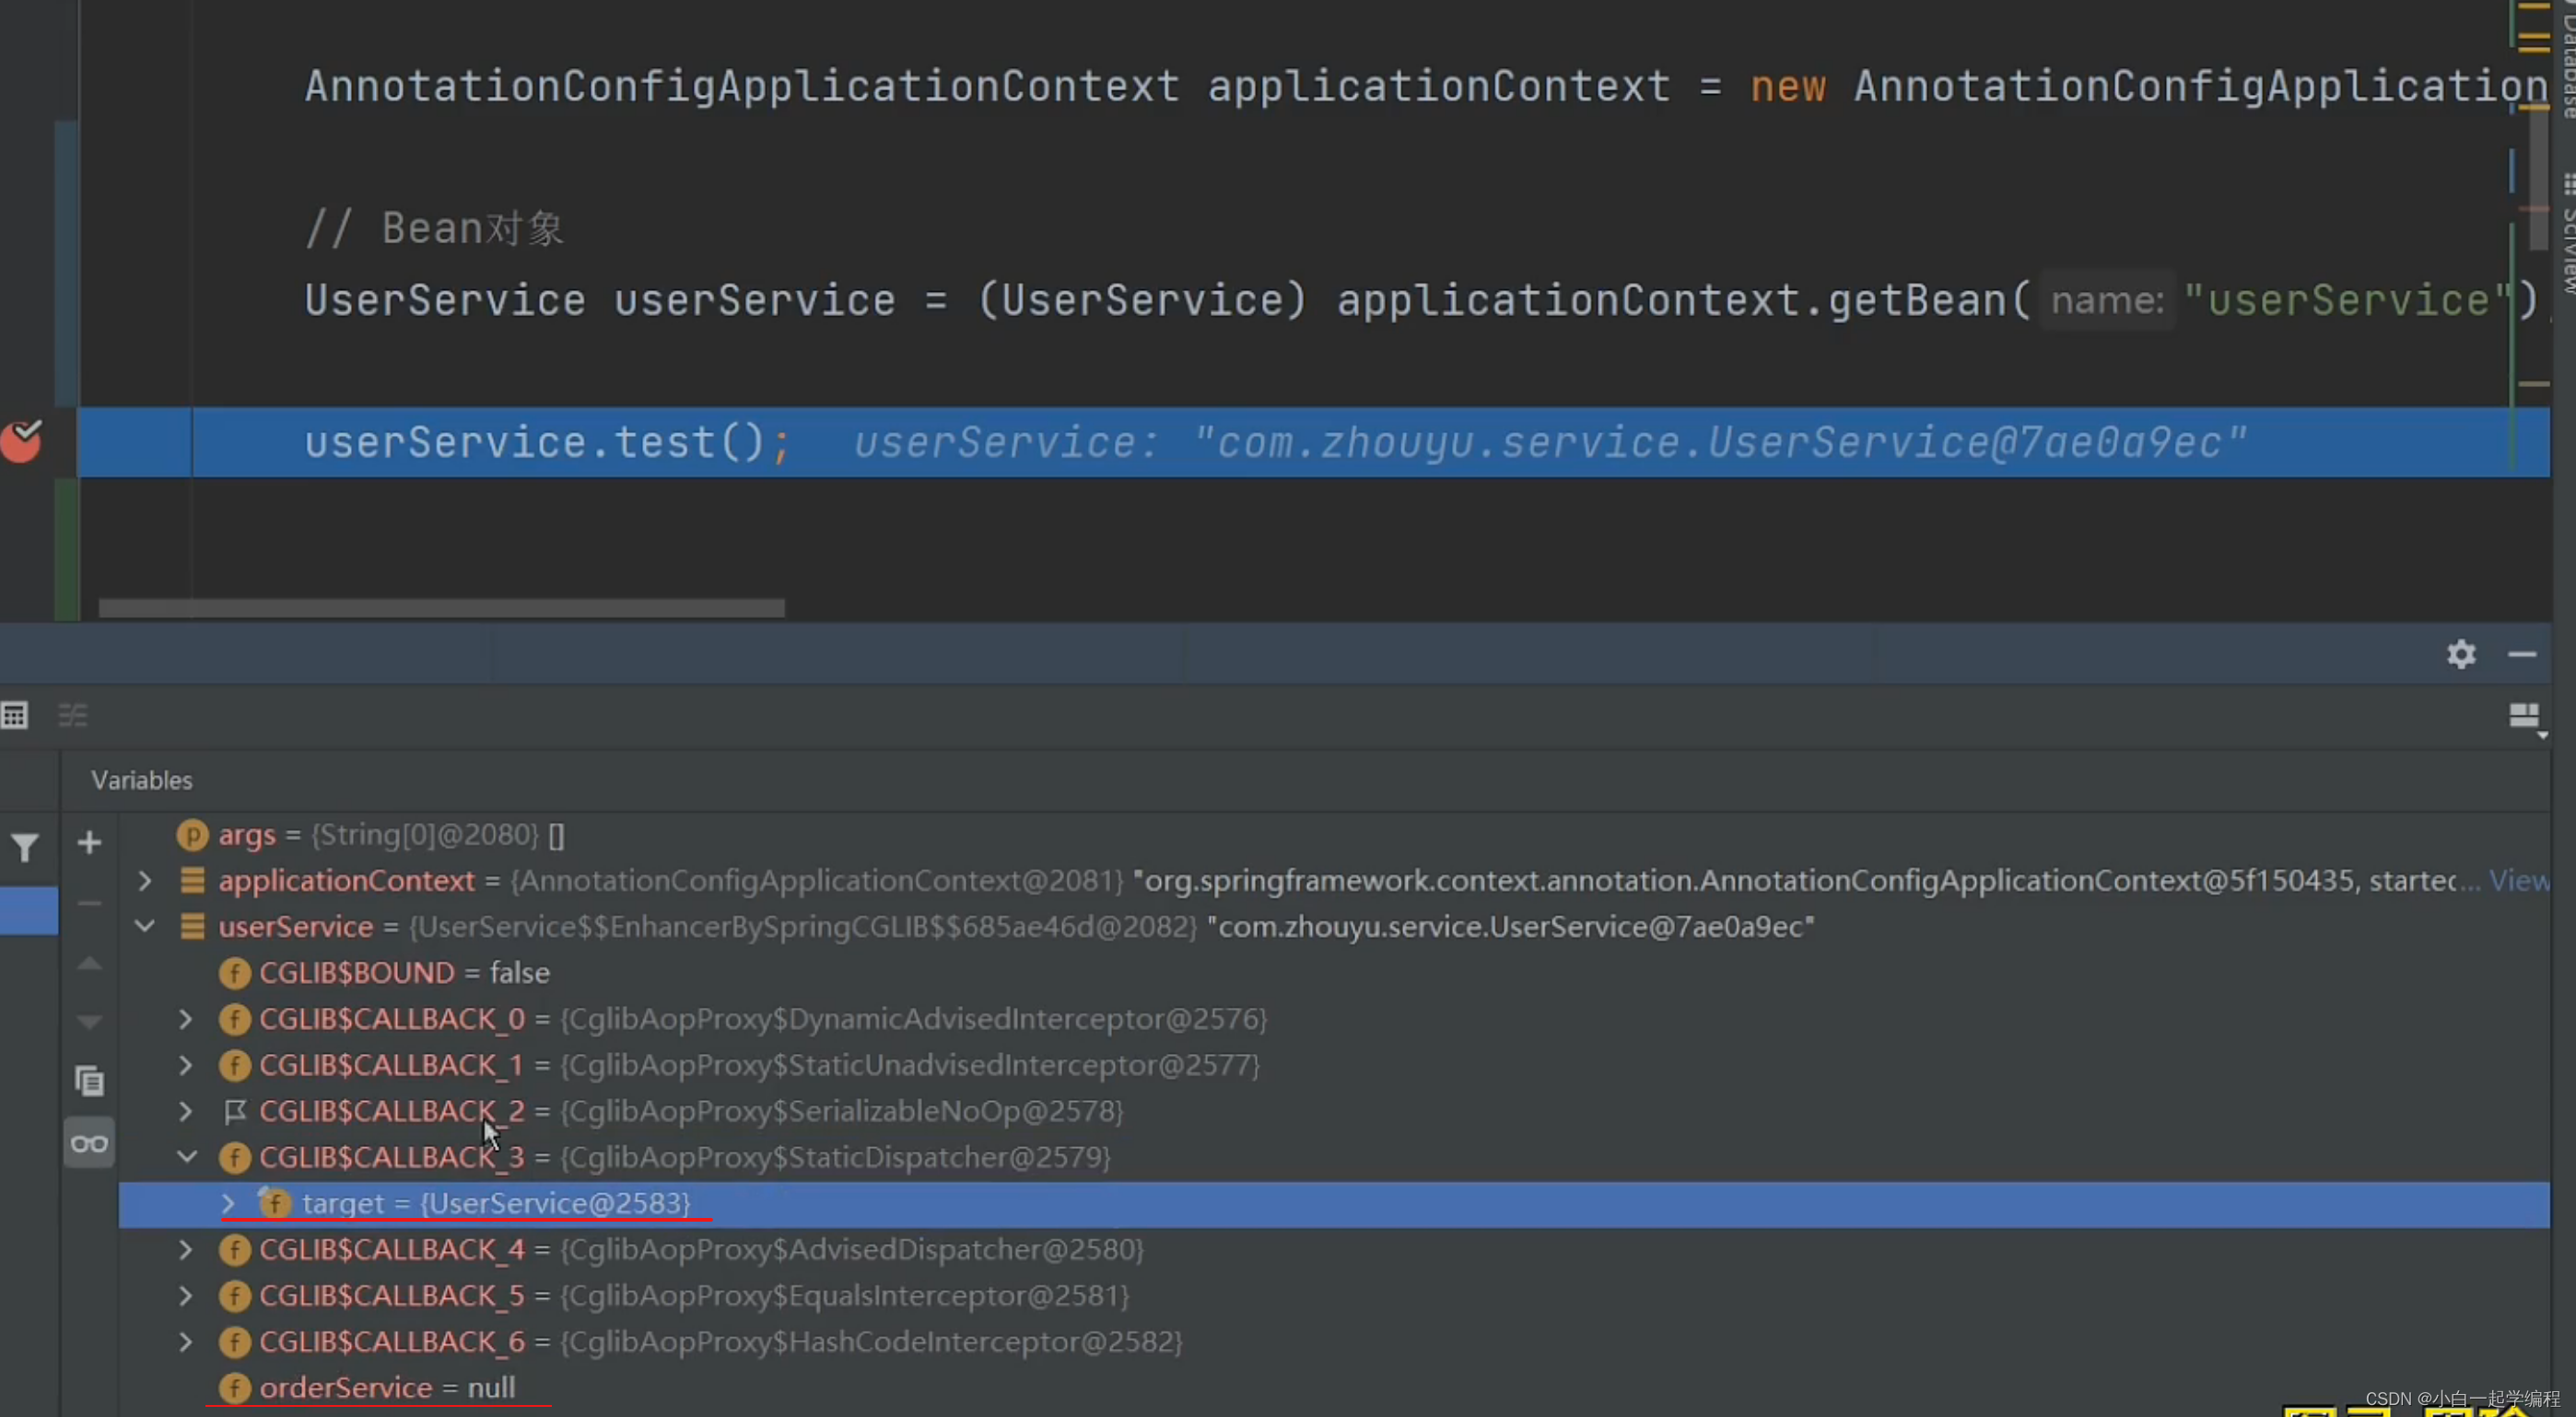Click the editor vertical scrollbar thumb
This screenshot has width=2576, height=1417.
click(x=2538, y=178)
